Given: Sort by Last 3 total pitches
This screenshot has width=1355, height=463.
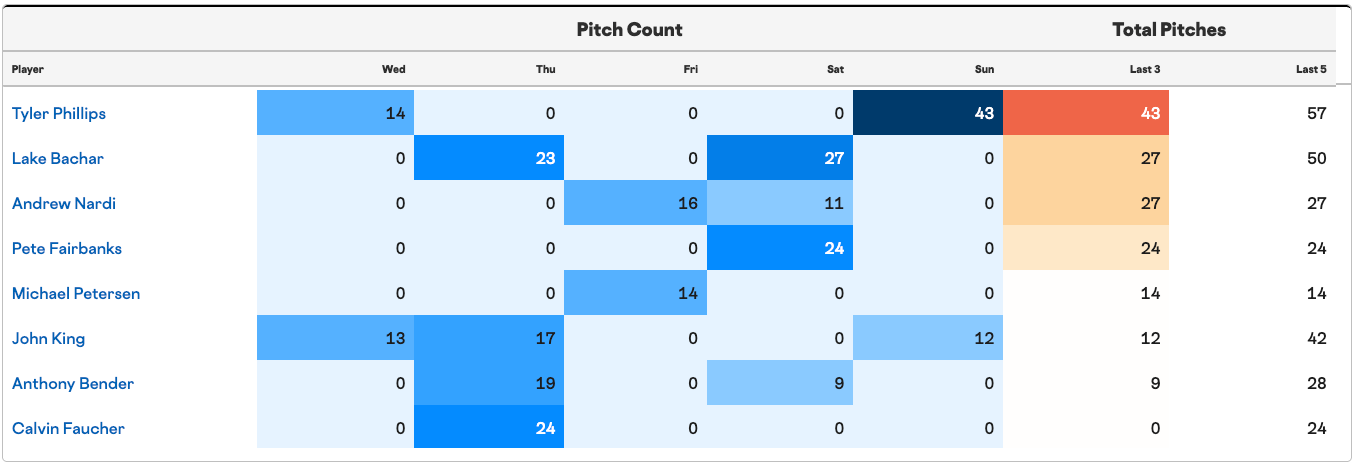Looking at the screenshot, I should click(x=1144, y=69).
